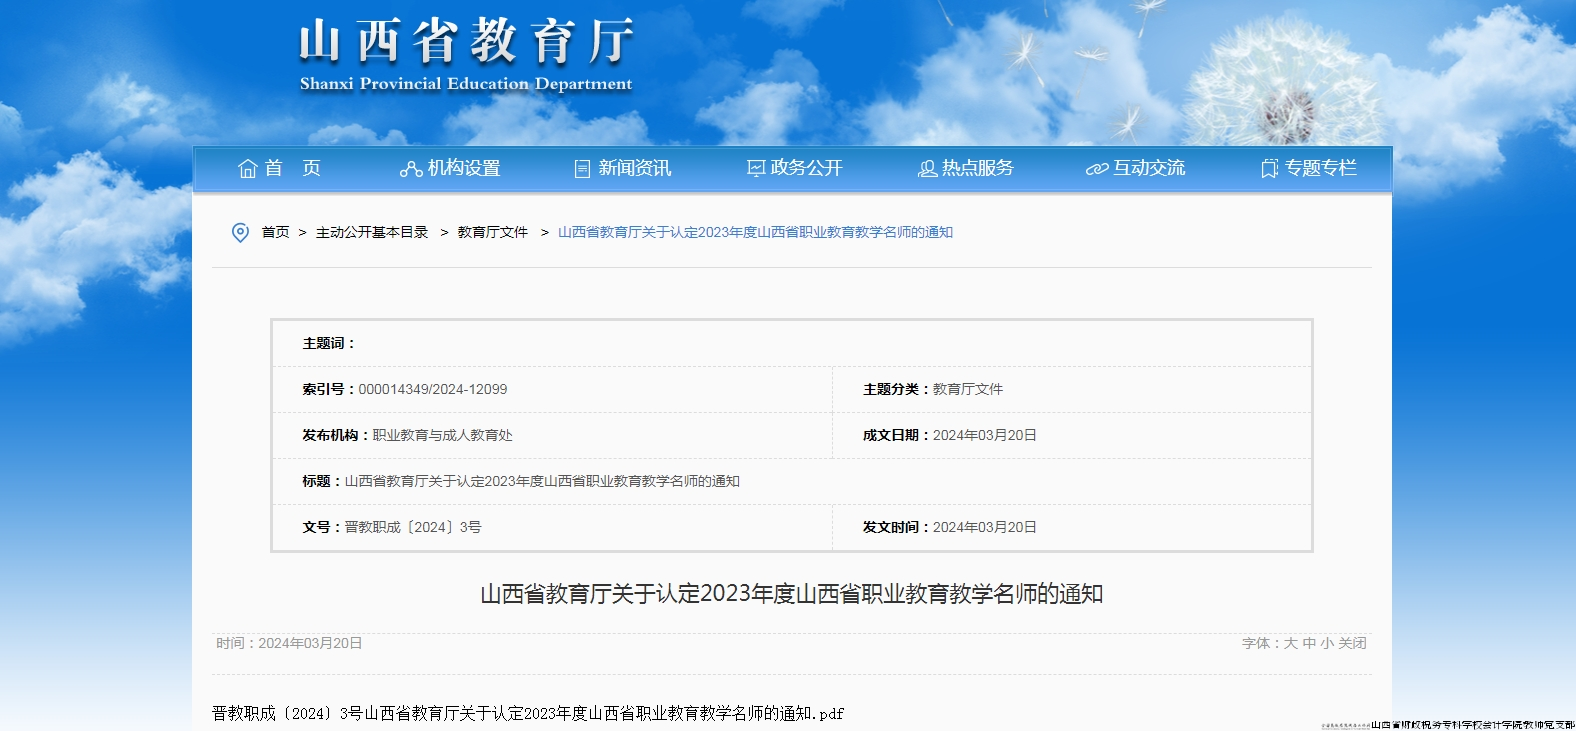Click the person icon beside 热点服务
1576x731 pixels.
(x=927, y=169)
